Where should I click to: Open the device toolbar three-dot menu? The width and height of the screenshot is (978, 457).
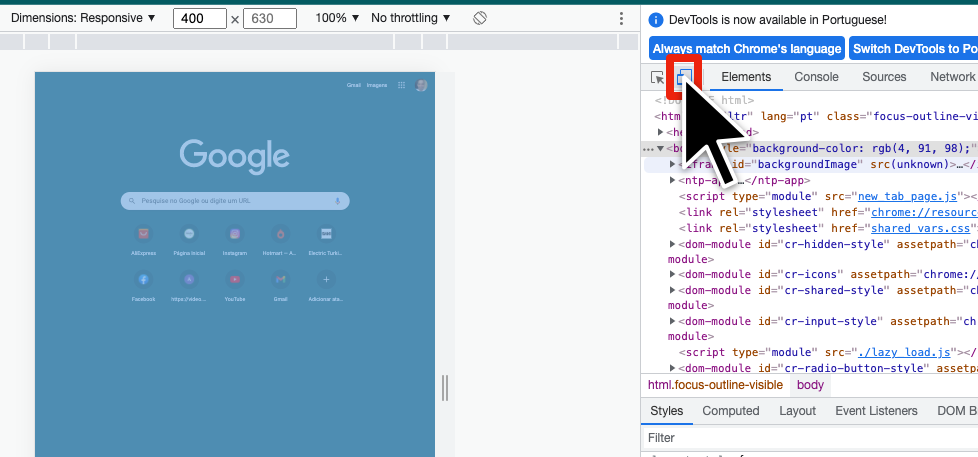(x=621, y=18)
